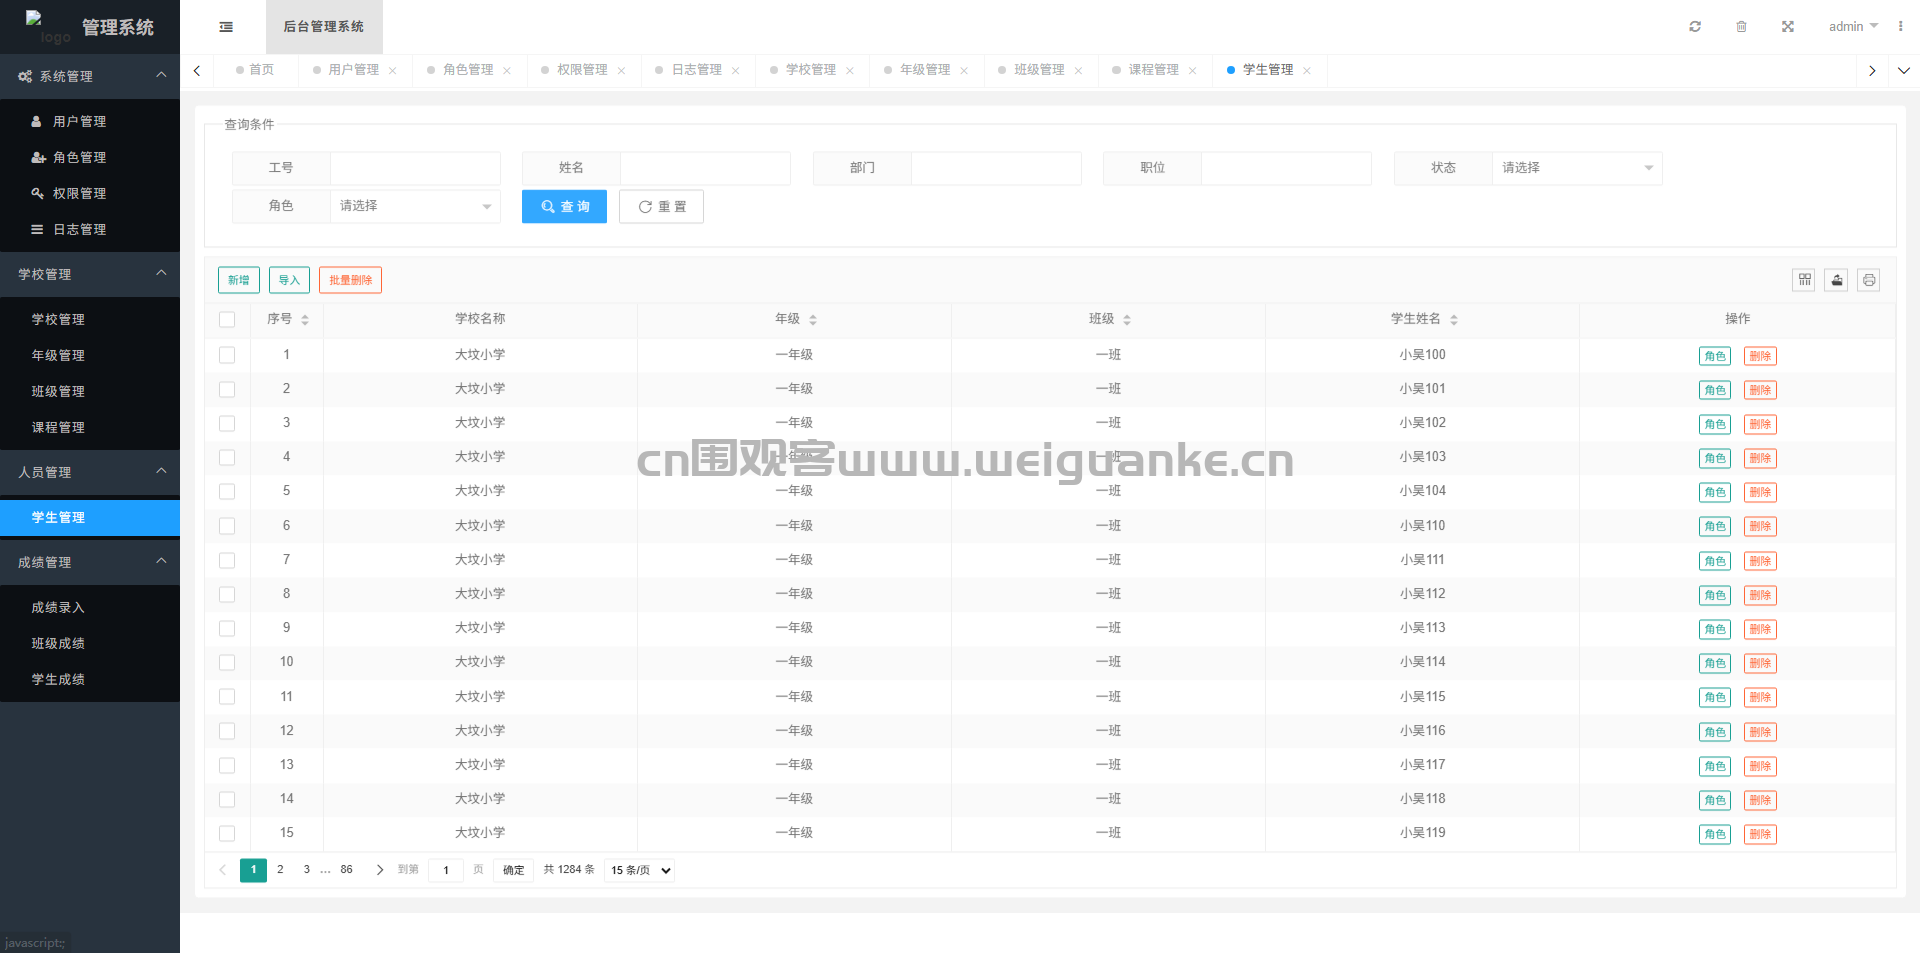
Task: Sort by 年级 column arrows
Action: 813,320
